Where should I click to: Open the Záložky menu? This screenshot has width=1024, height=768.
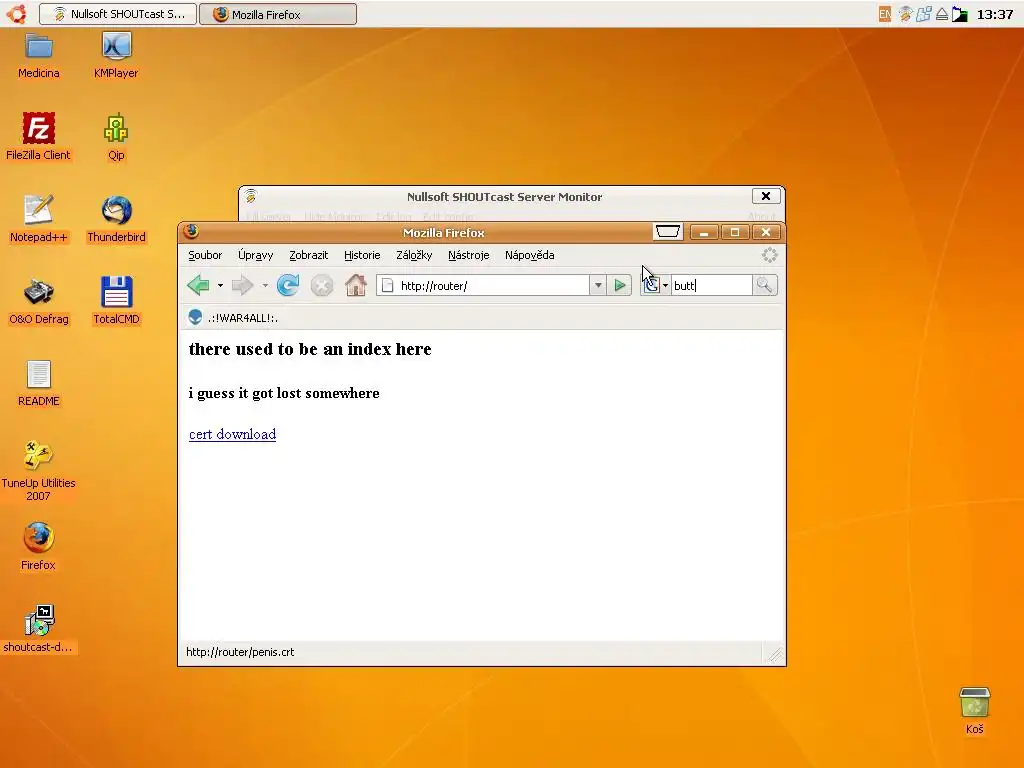414,255
